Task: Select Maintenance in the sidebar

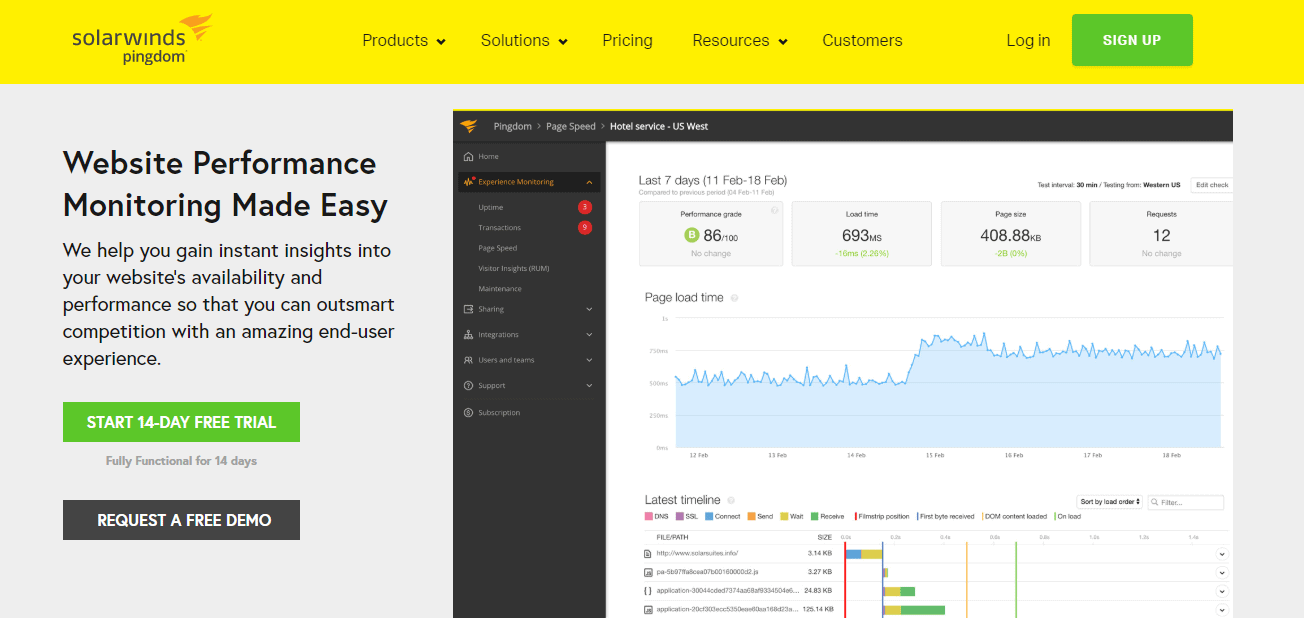Action: pos(499,289)
